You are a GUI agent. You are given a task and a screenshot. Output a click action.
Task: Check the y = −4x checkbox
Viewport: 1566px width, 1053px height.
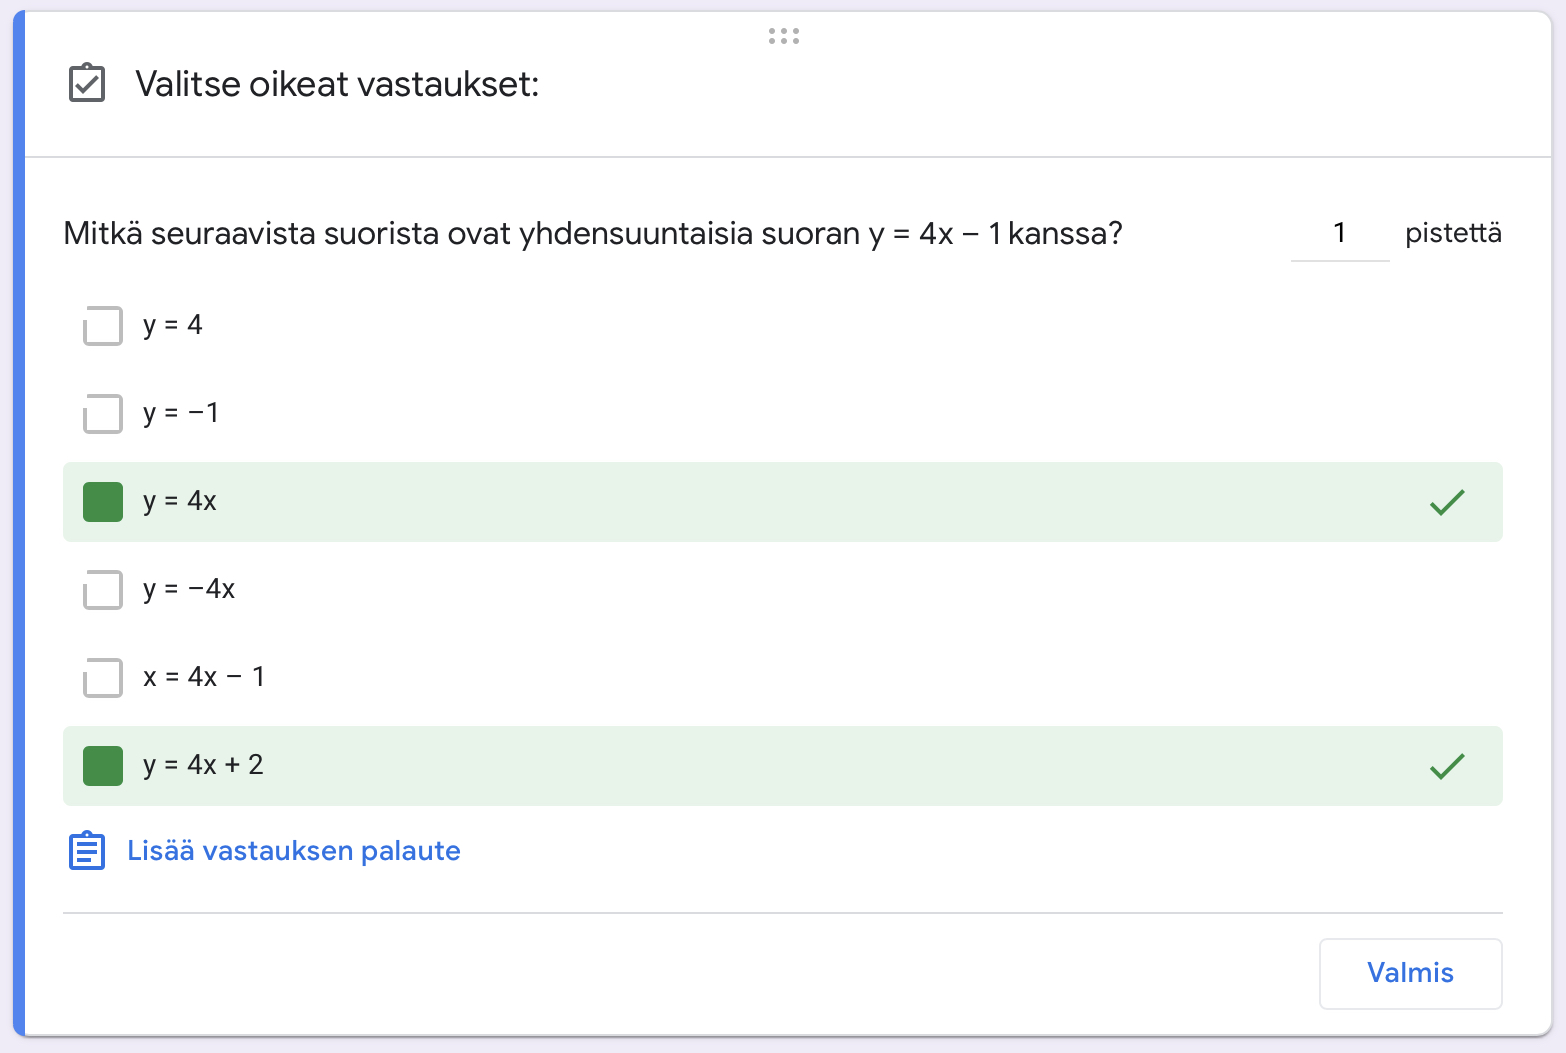[x=102, y=590]
